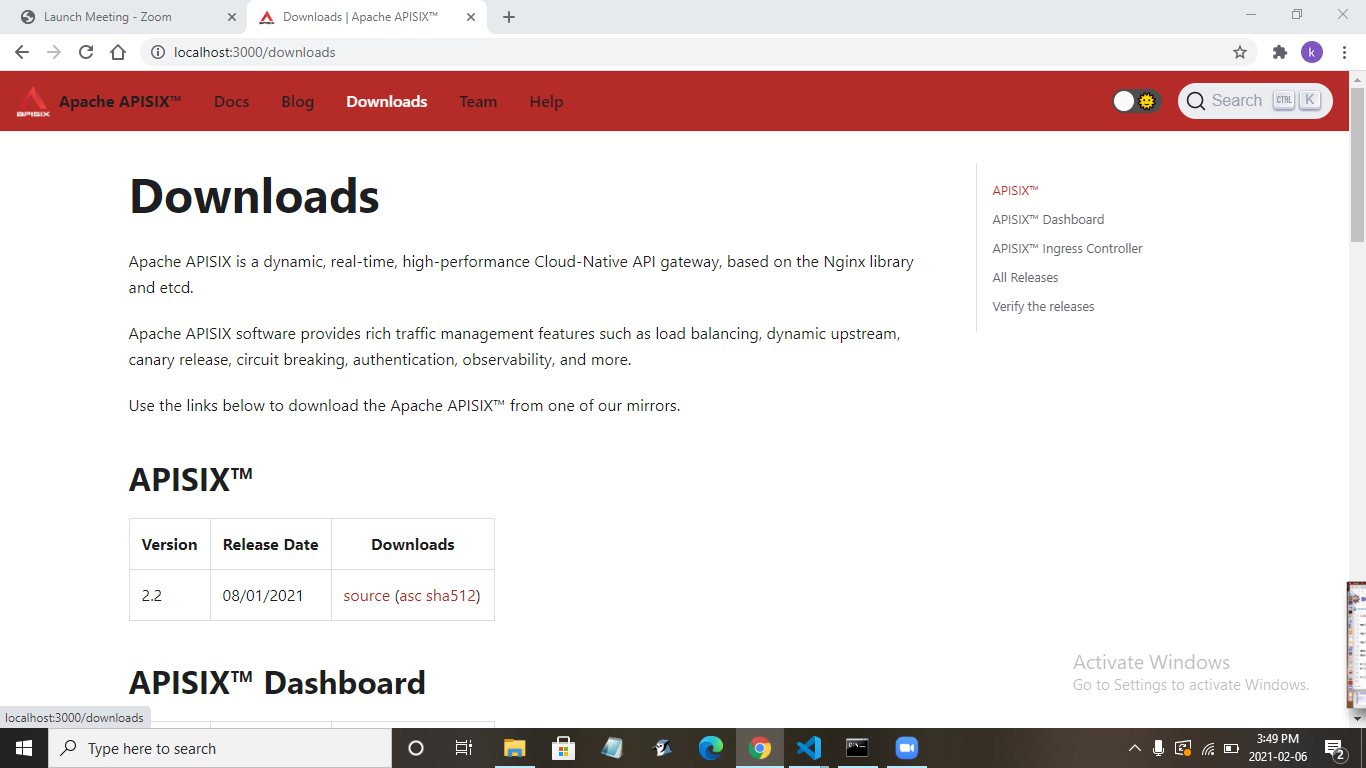
Task: Open Task View on the taskbar
Action: click(x=464, y=748)
